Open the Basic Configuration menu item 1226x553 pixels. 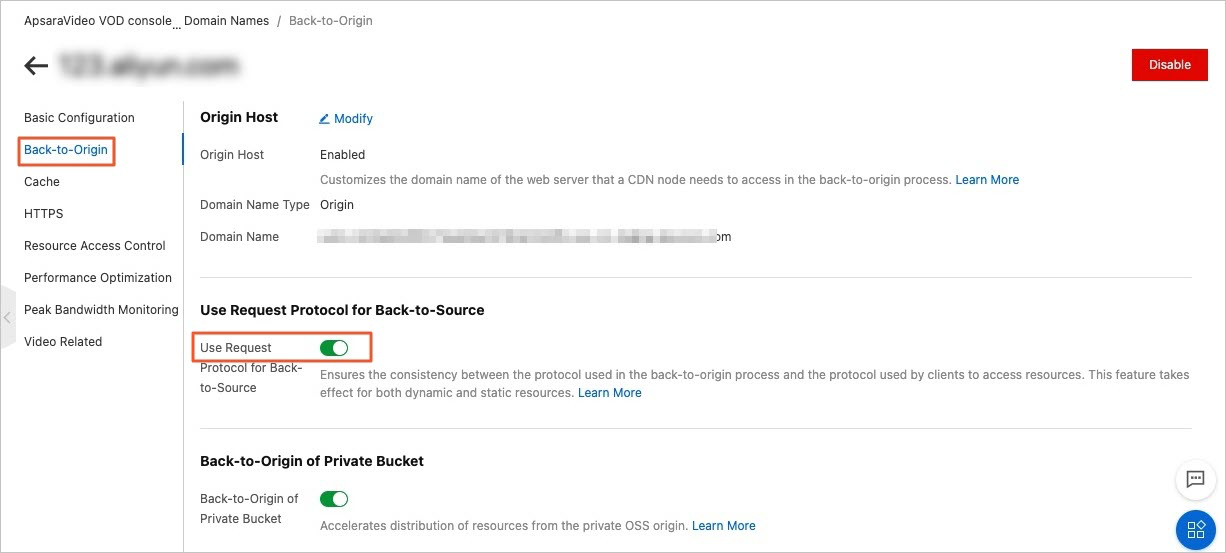click(x=79, y=118)
